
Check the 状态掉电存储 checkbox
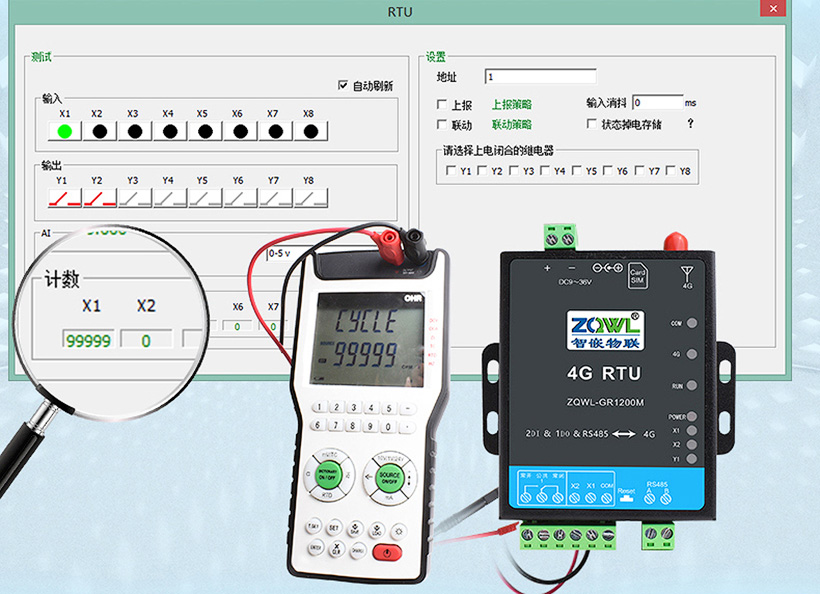pyautogui.click(x=592, y=124)
